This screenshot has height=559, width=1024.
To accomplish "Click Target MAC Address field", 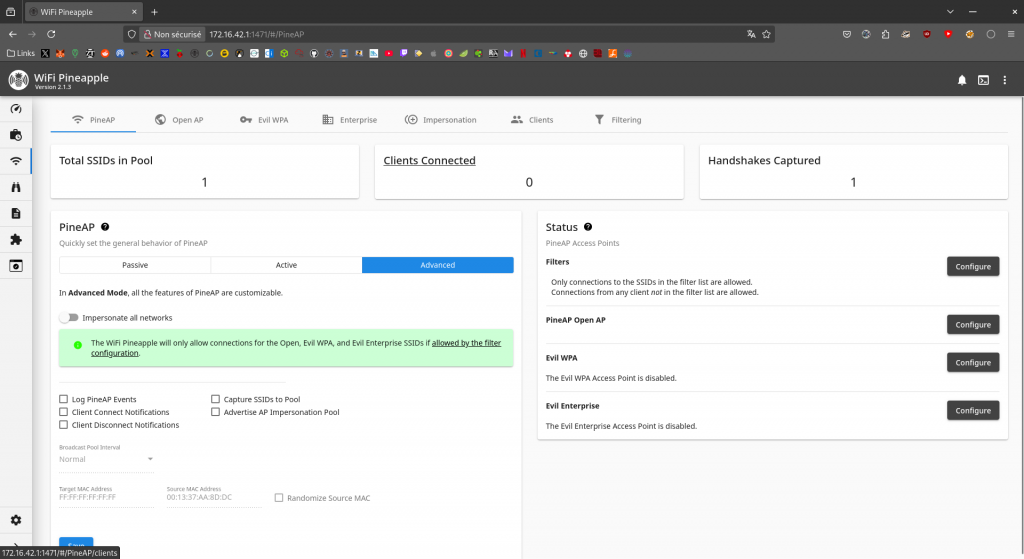I will (106, 498).
